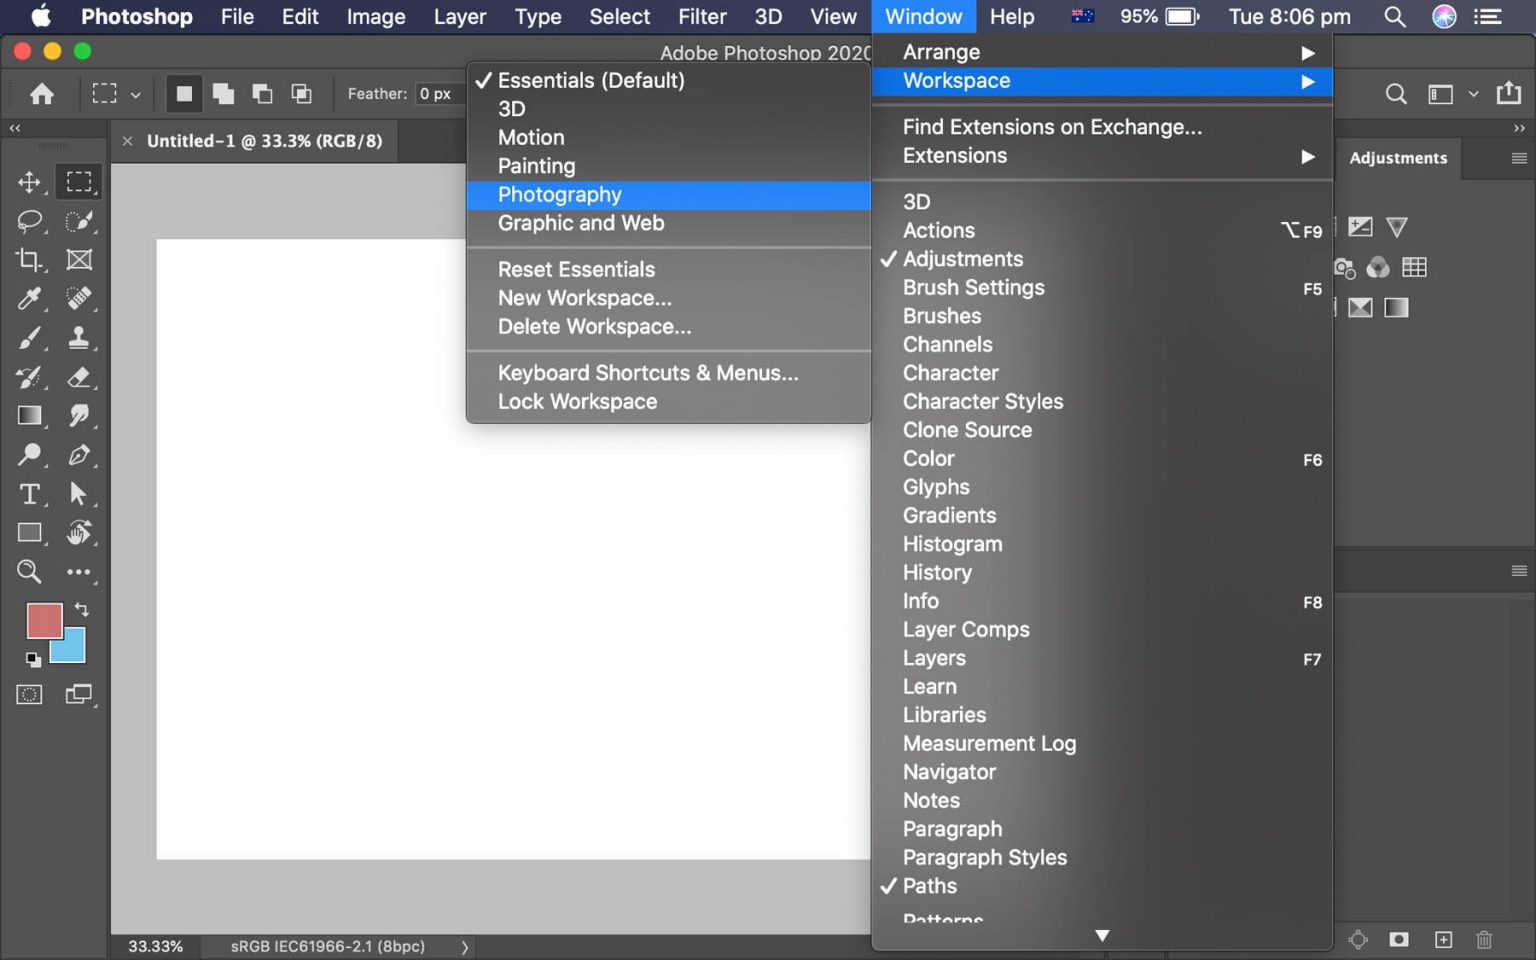
Task: Select checked Essentials (Default) workspace
Action: (x=590, y=80)
